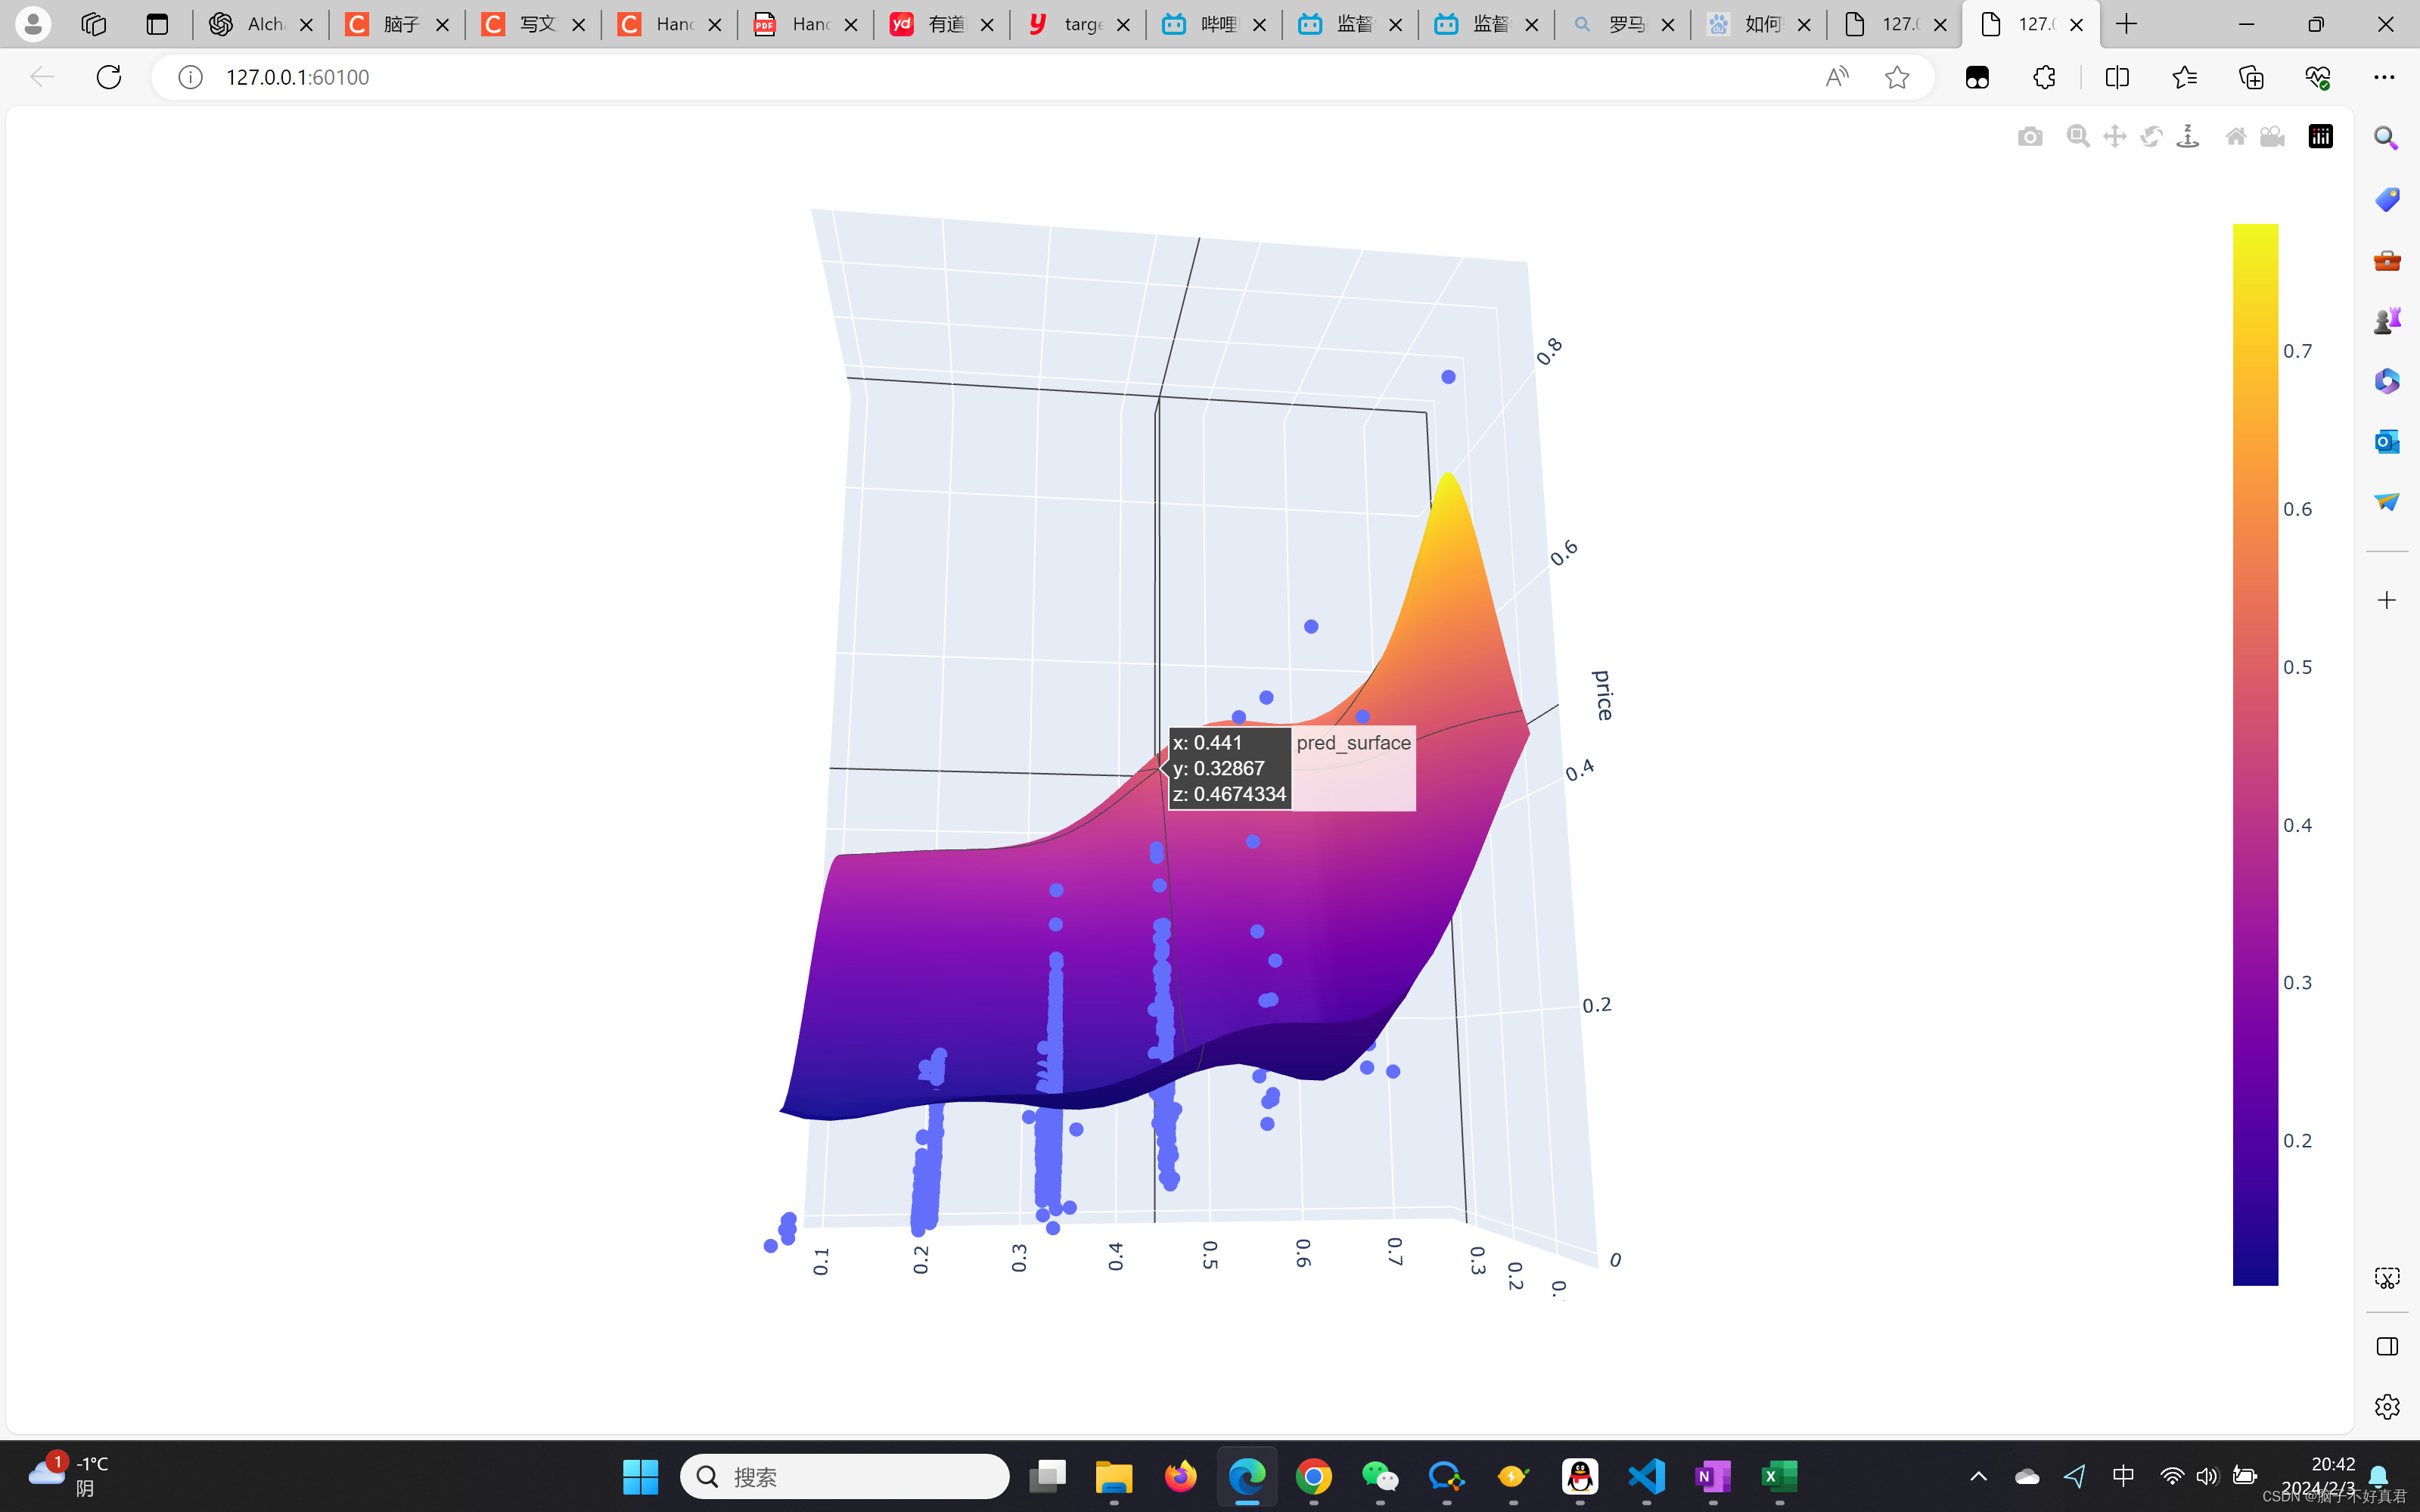Open weather widget showing -1°C

pos(68,1476)
